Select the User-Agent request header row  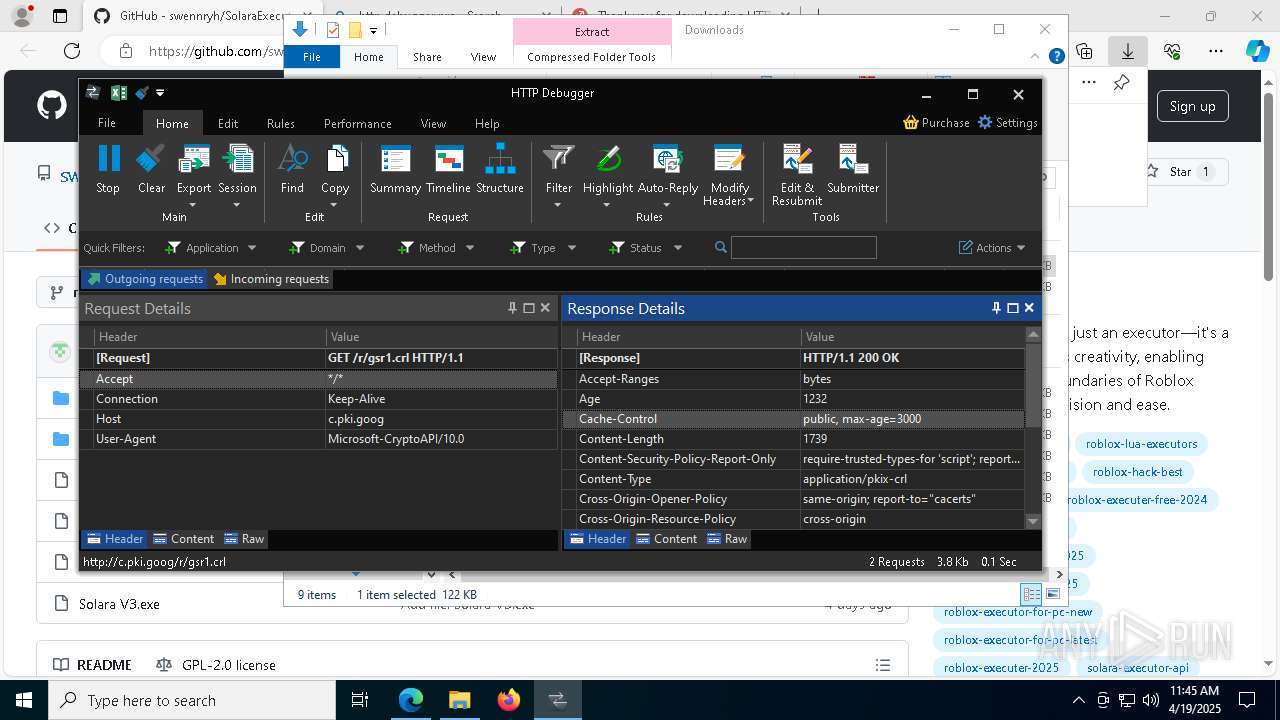pyautogui.click(x=319, y=439)
